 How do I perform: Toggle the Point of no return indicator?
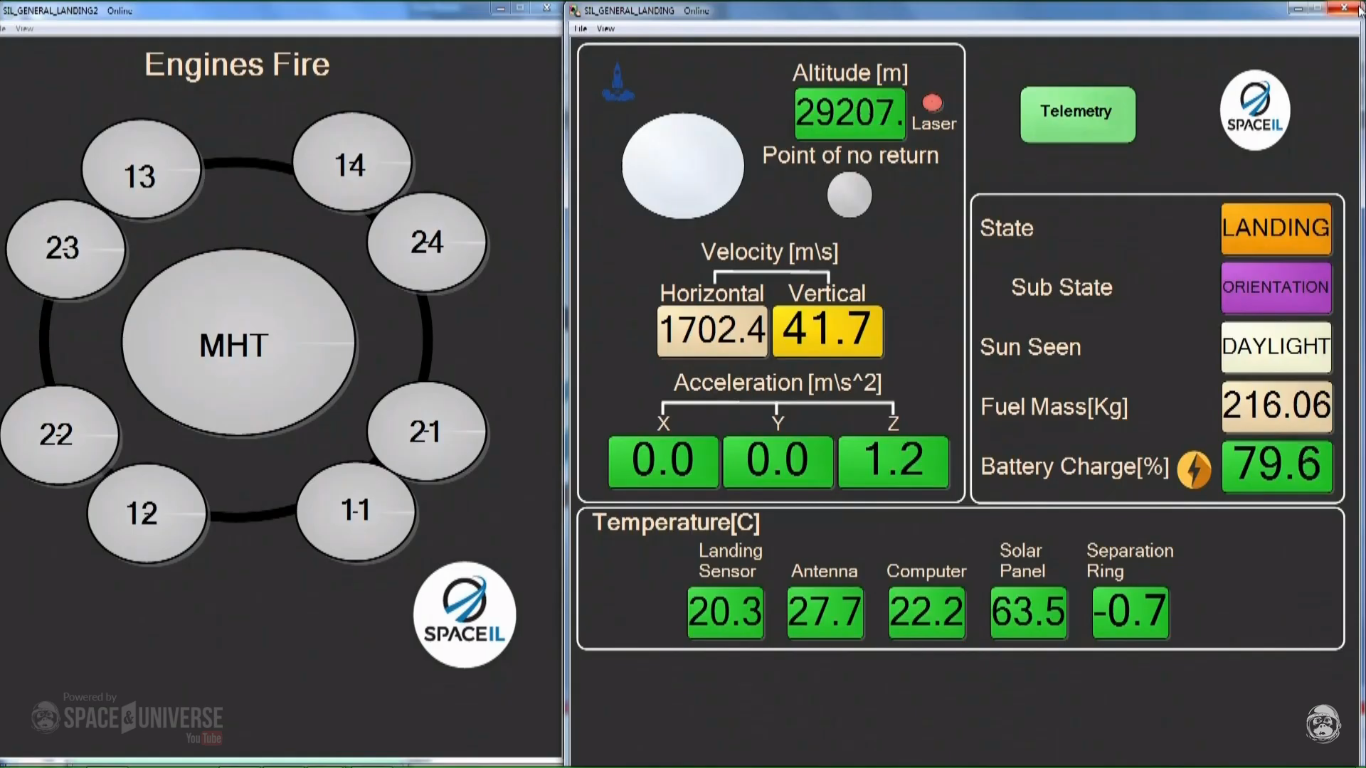[x=850, y=194]
